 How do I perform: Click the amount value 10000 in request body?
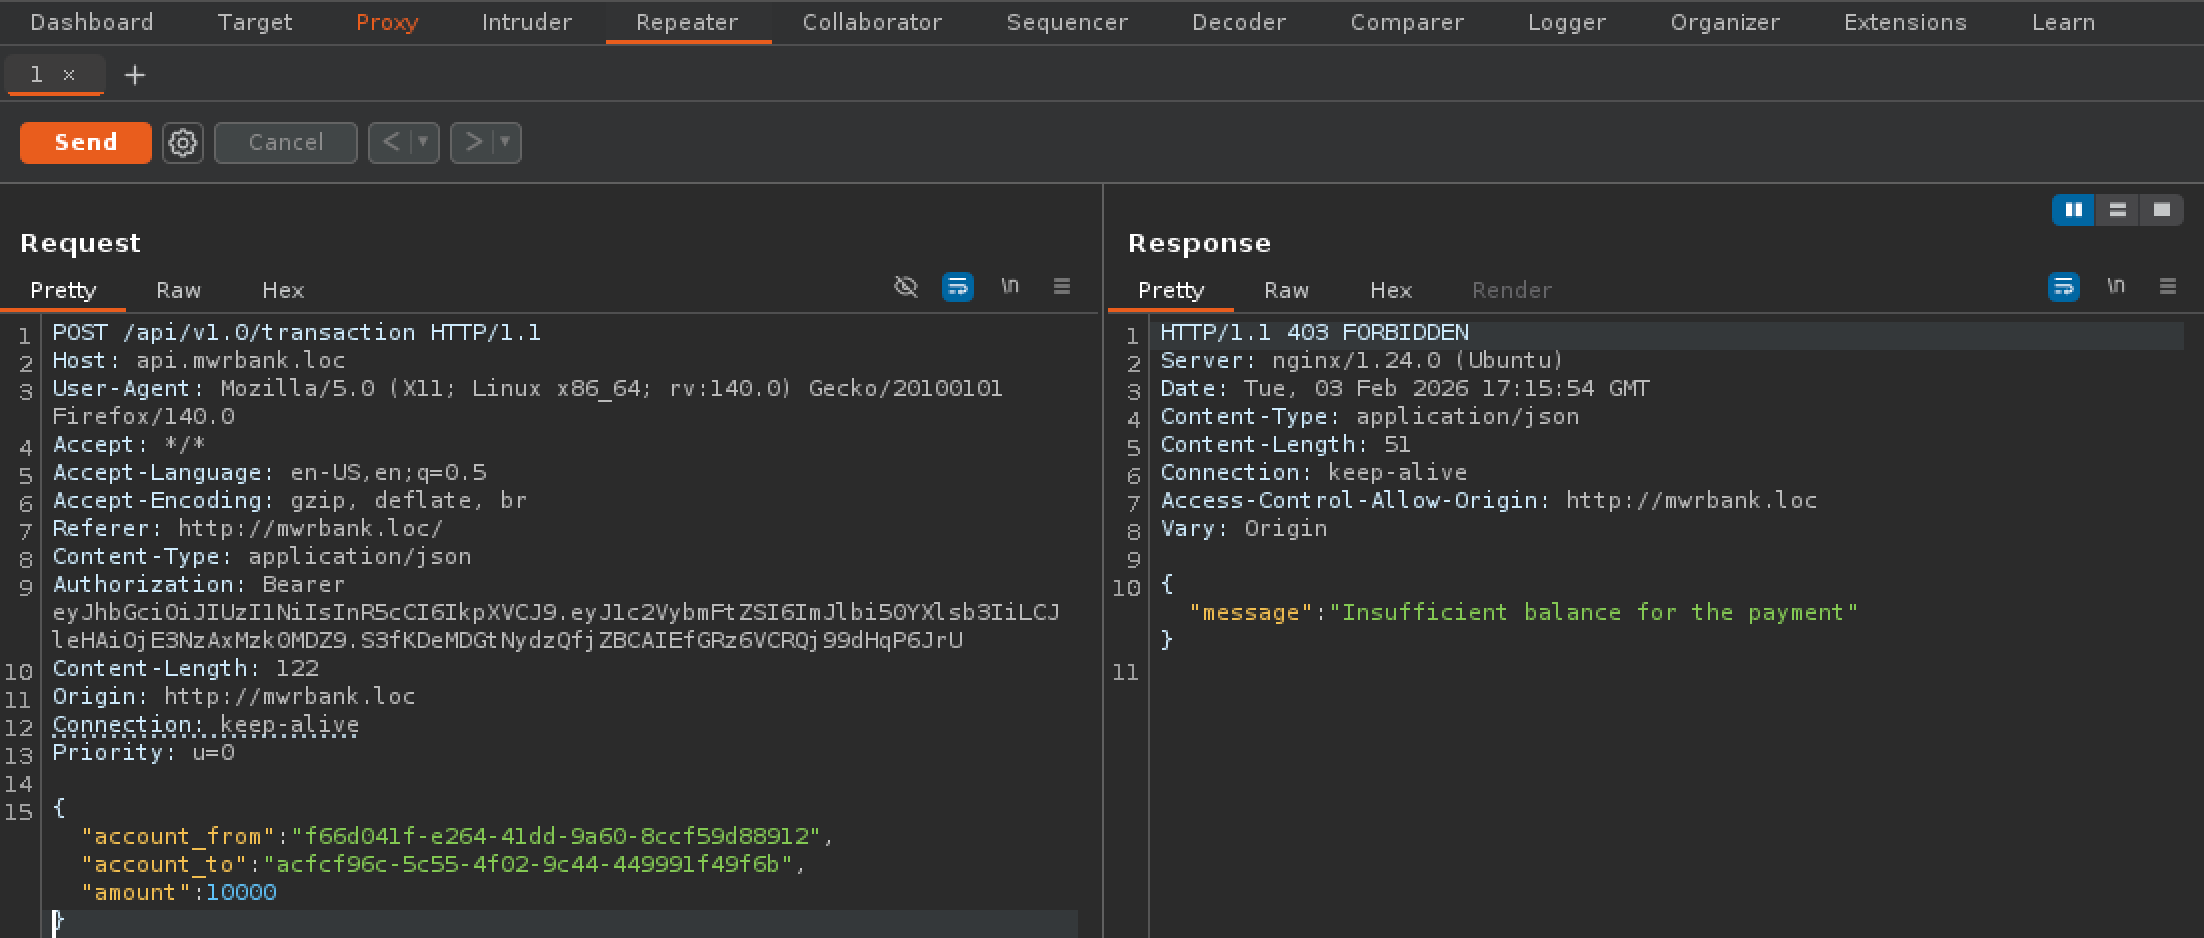[x=241, y=892]
